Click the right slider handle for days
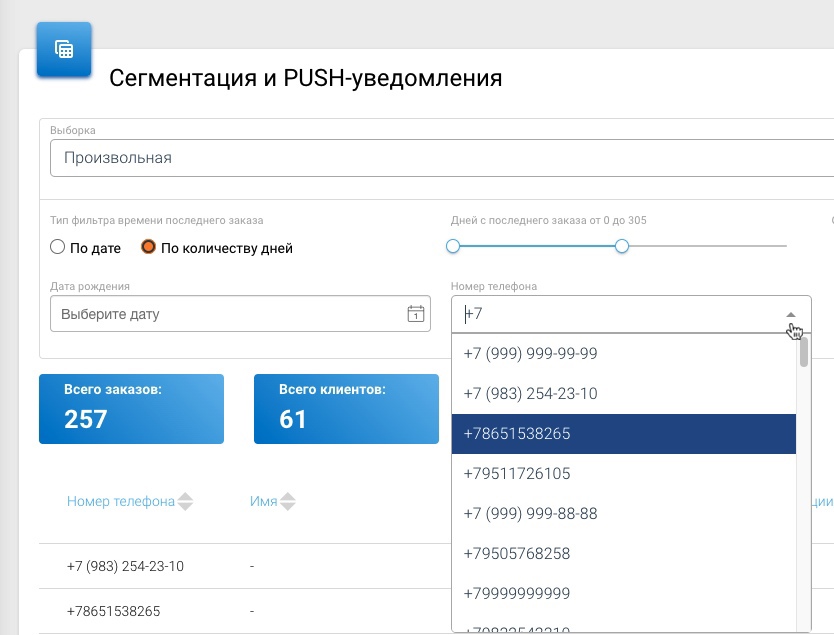Image resolution: width=834 pixels, height=635 pixels. point(622,246)
